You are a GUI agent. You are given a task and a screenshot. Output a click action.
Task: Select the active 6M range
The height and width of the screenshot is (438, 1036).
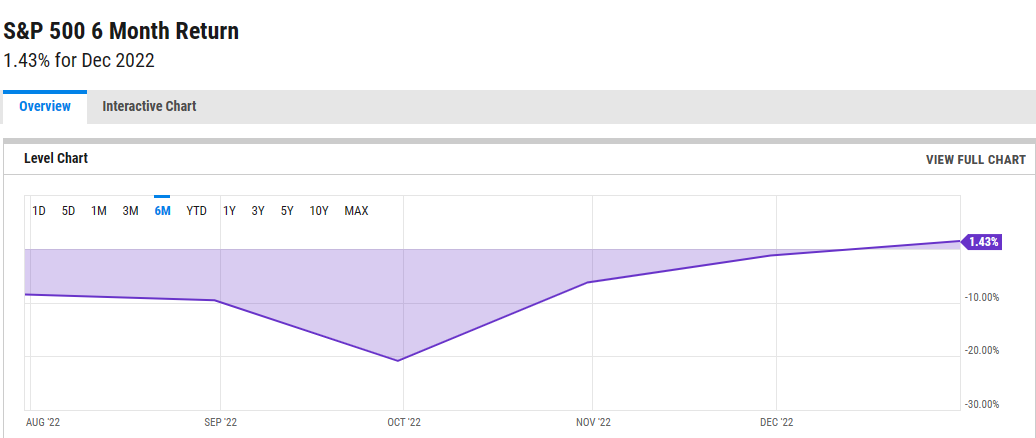pos(163,211)
